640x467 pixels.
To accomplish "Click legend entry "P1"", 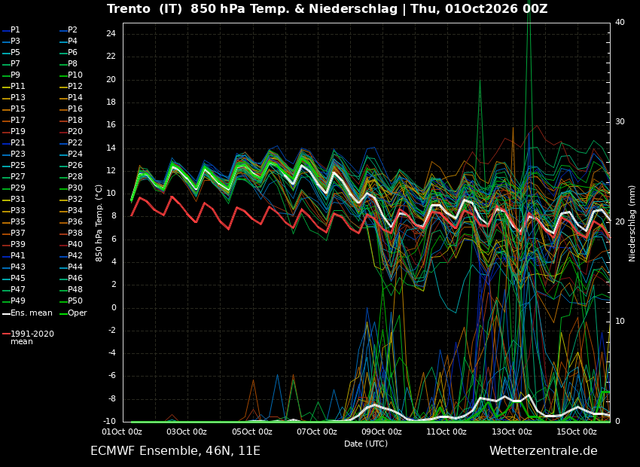I will [11, 30].
